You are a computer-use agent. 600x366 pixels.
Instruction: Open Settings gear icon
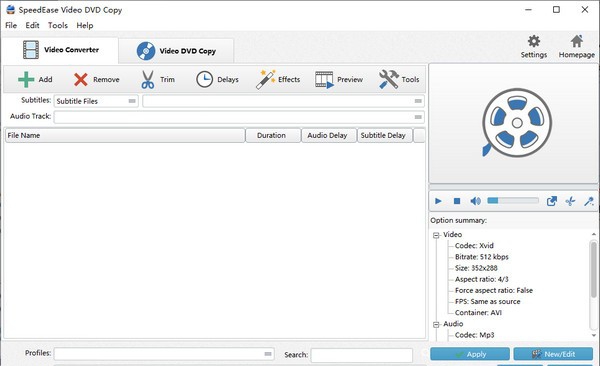coord(534,46)
